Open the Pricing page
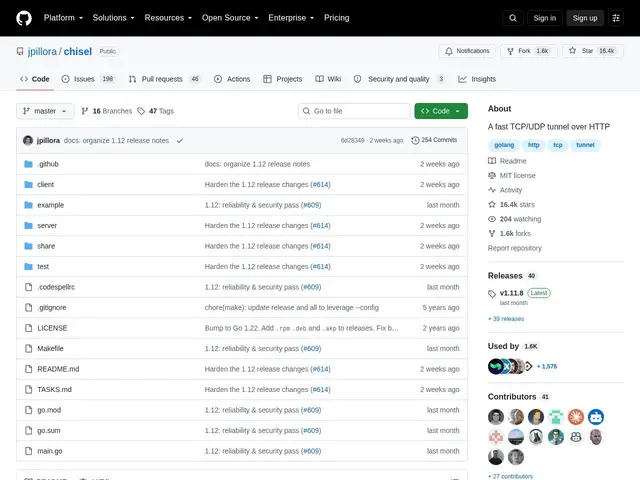This screenshot has width=640, height=480. point(336,18)
